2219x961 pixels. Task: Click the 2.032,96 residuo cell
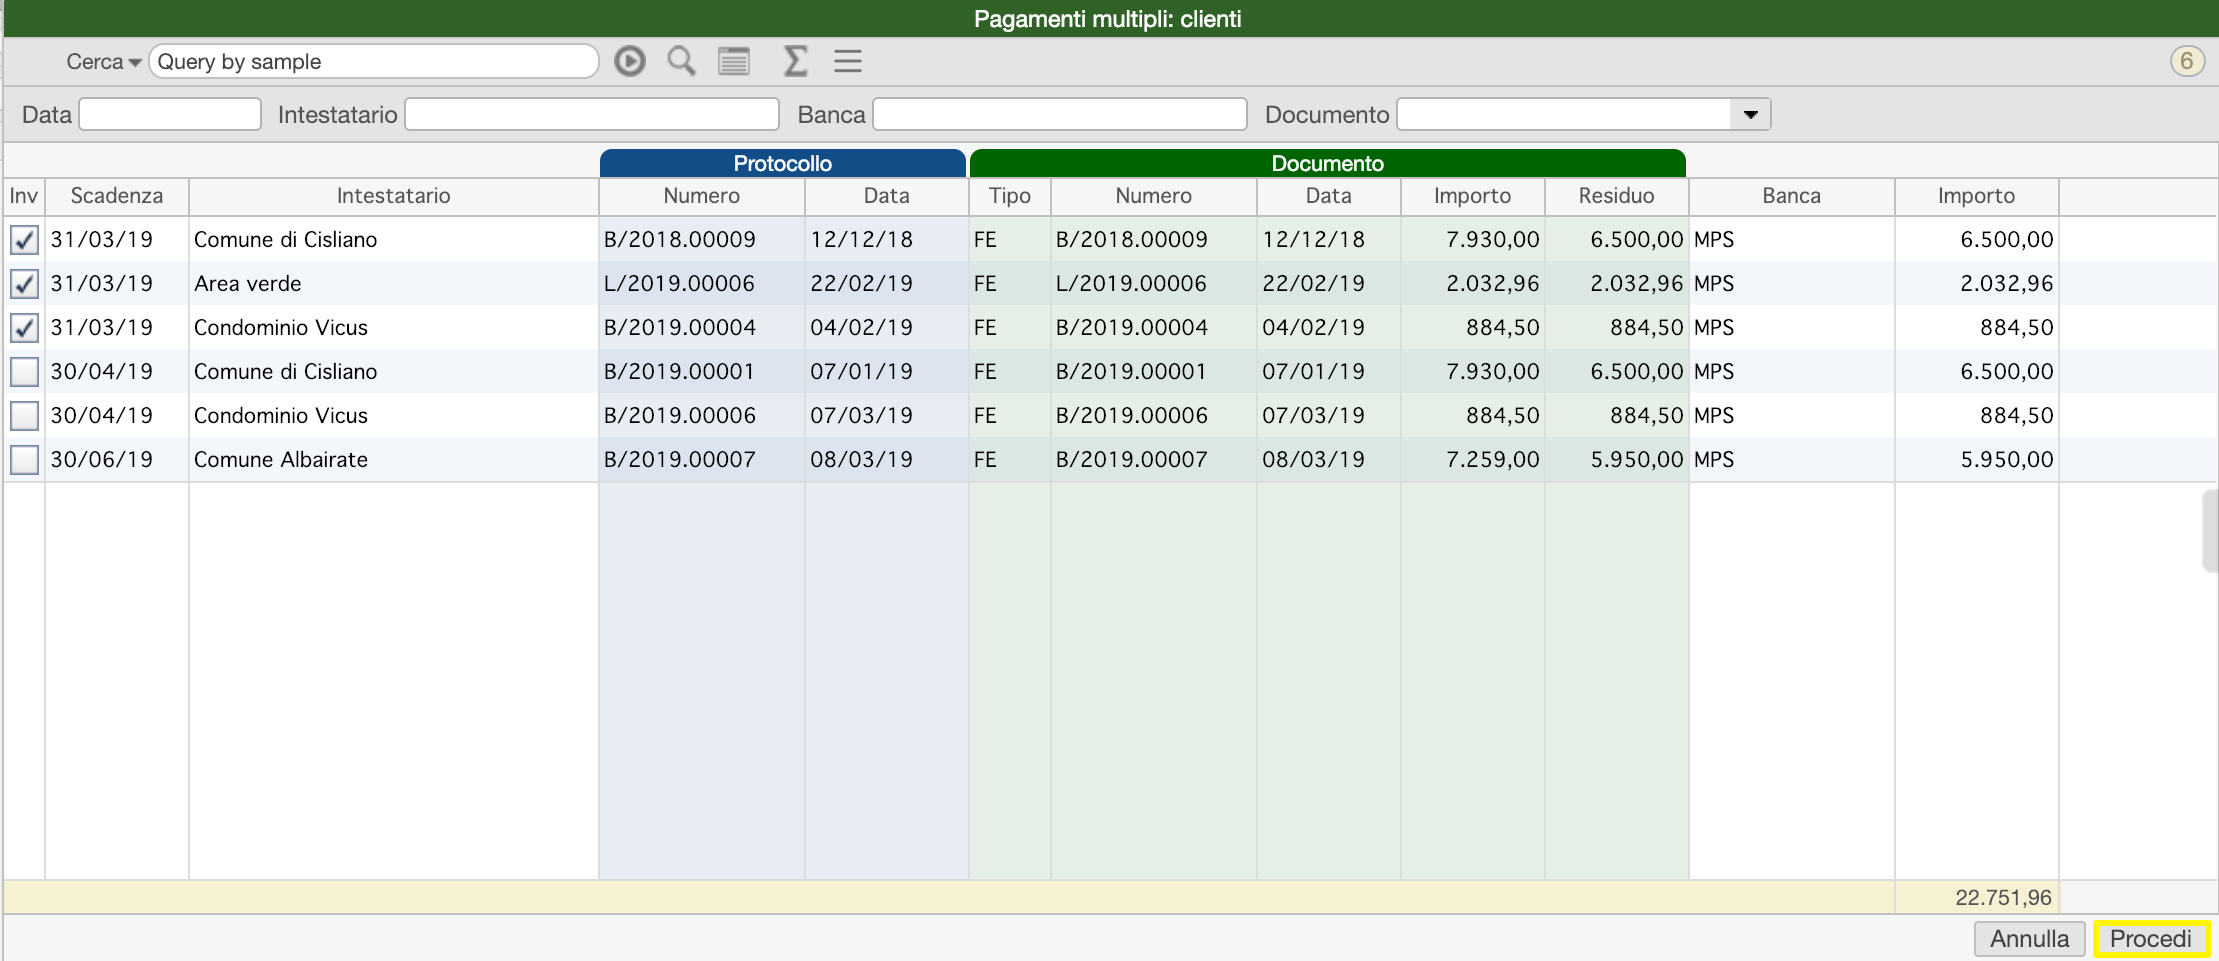(1617, 284)
